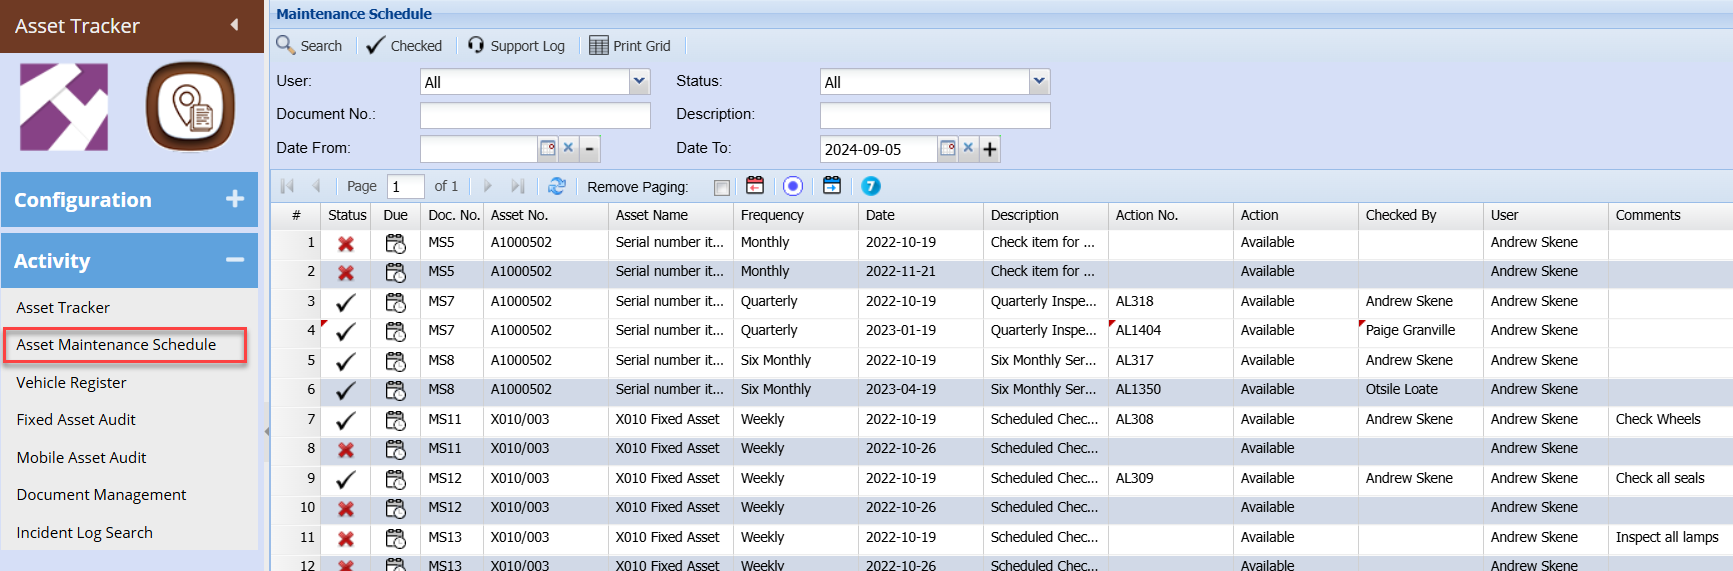
Task: Collapse the Activity section
Action: (x=235, y=260)
